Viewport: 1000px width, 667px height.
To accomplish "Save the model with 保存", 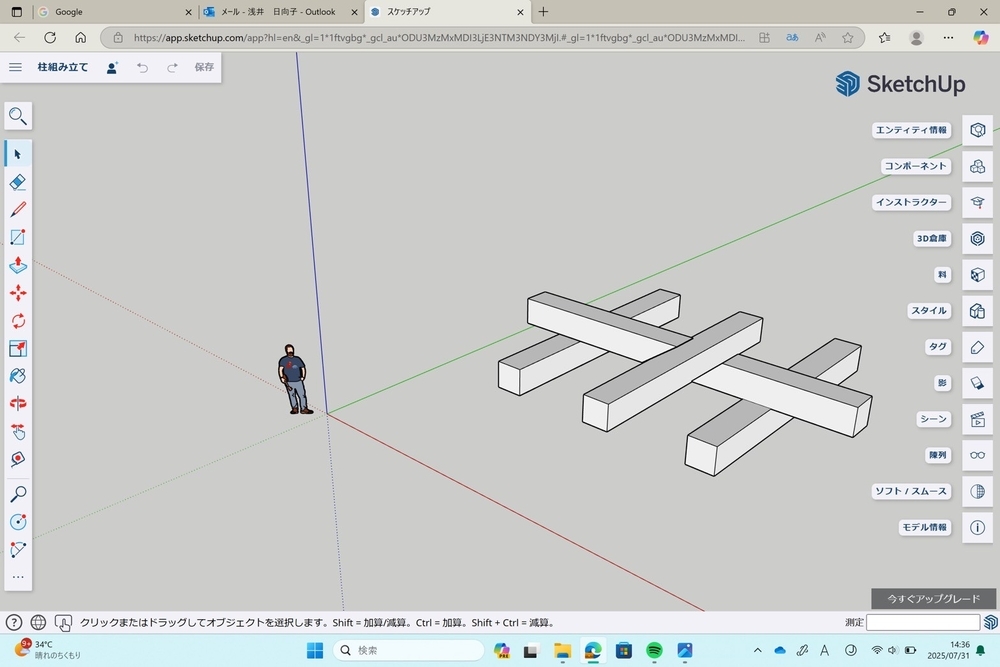I will [x=204, y=67].
